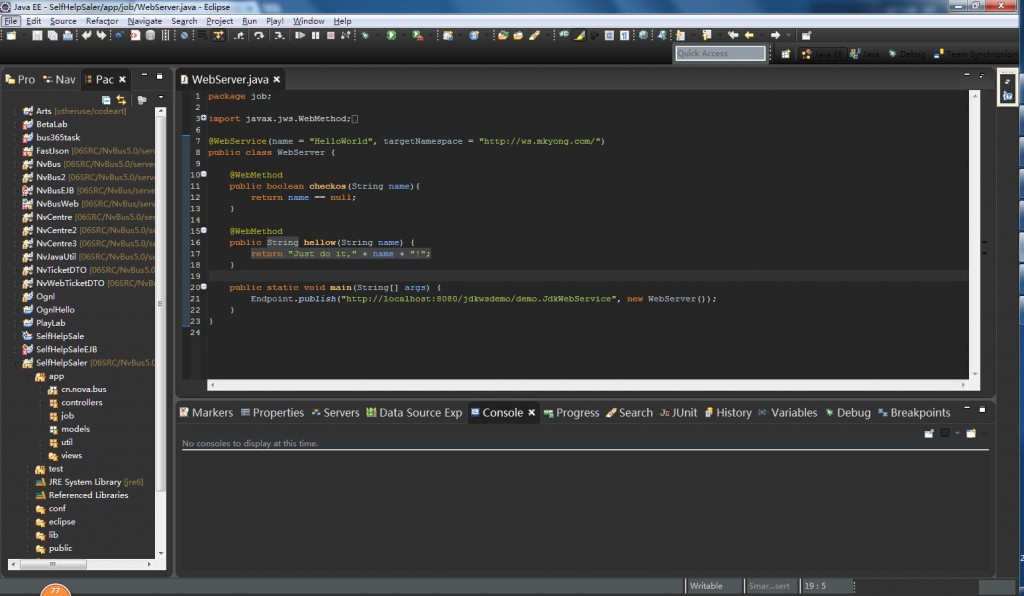Save the file with the Save icon
The image size is (1024, 596).
(x=37, y=35)
